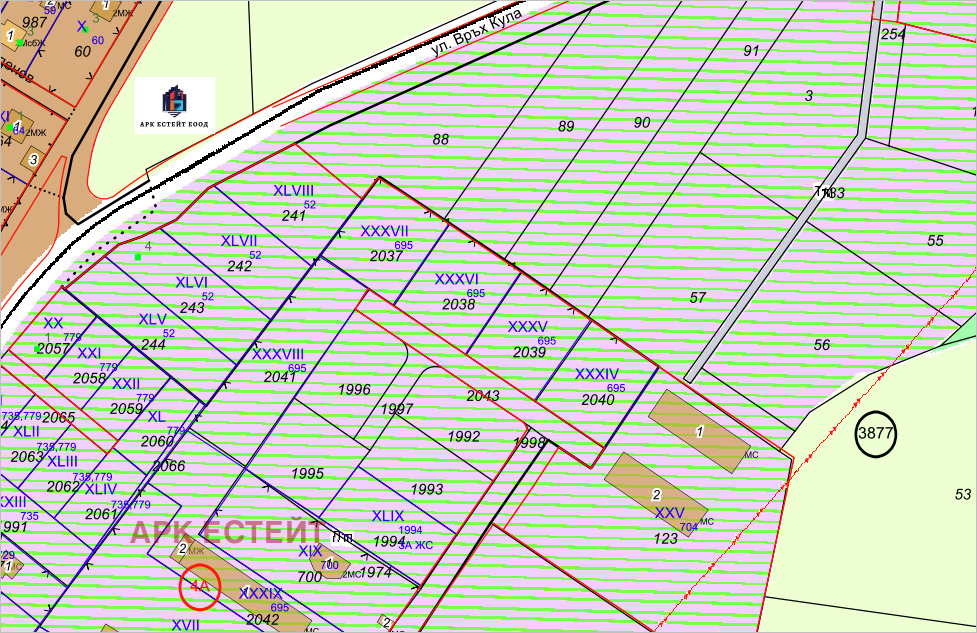The image size is (977, 633).
Task: Click the ARK Estate logo image
Action: [x=175, y=105]
